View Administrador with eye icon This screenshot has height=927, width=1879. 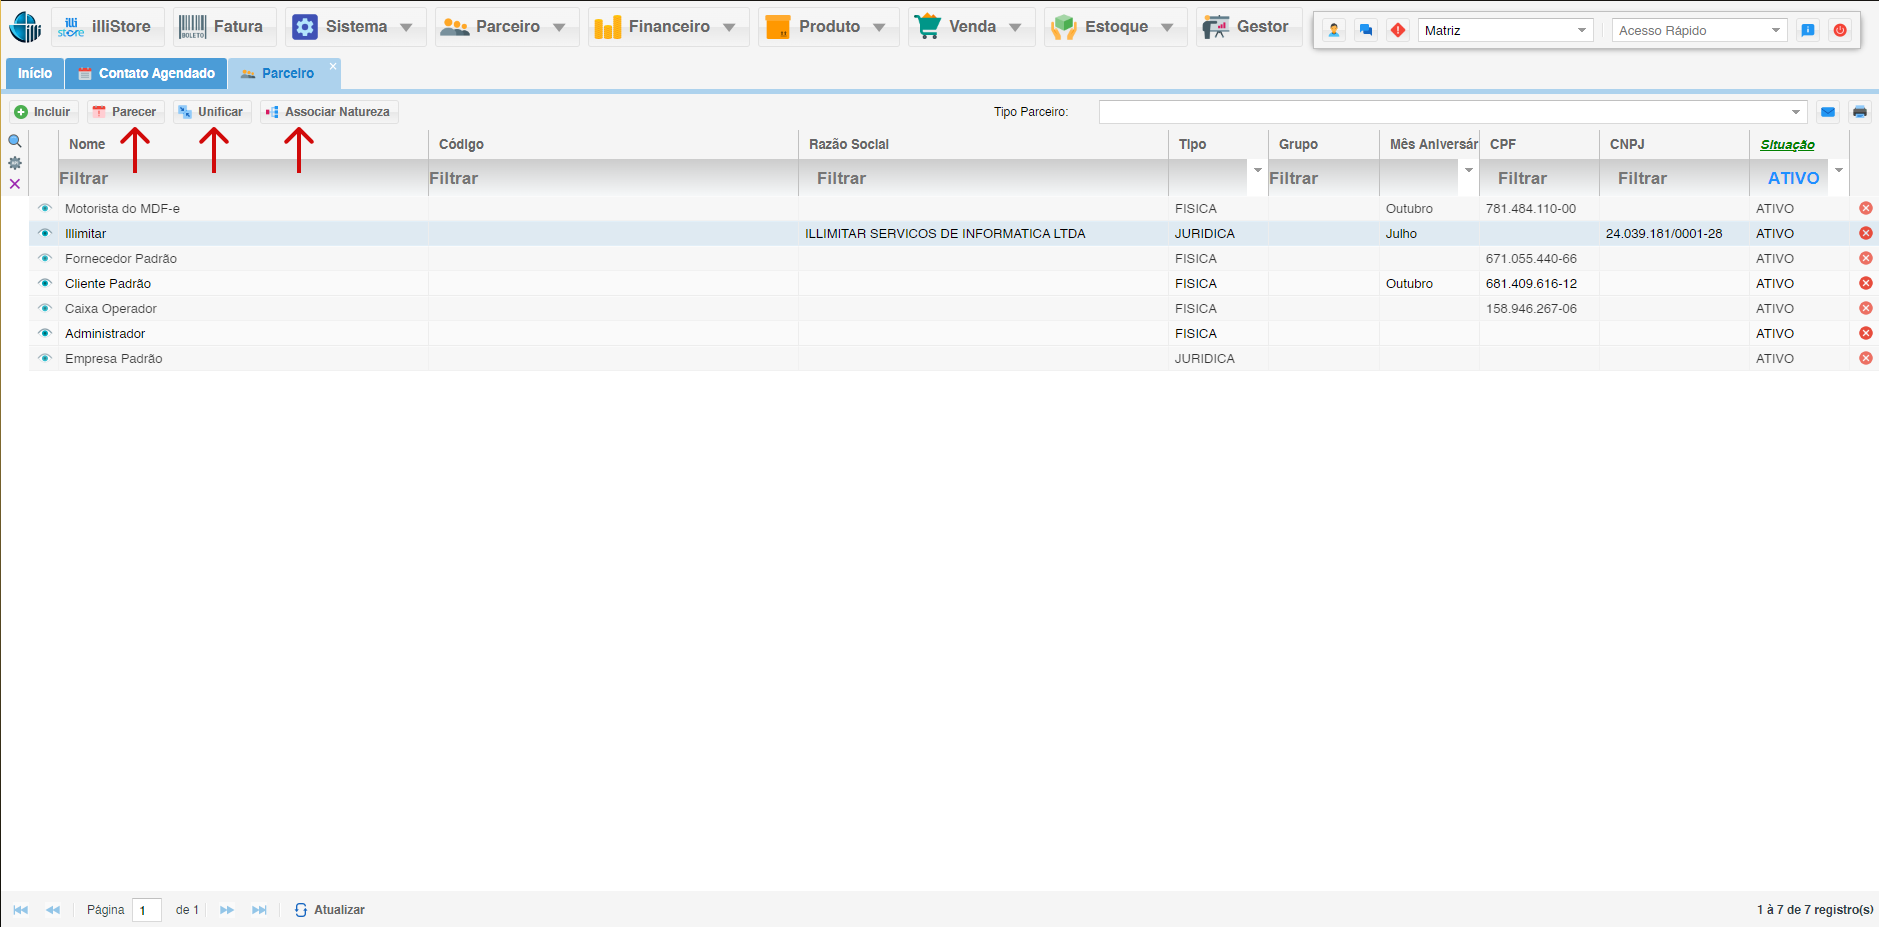tap(45, 333)
